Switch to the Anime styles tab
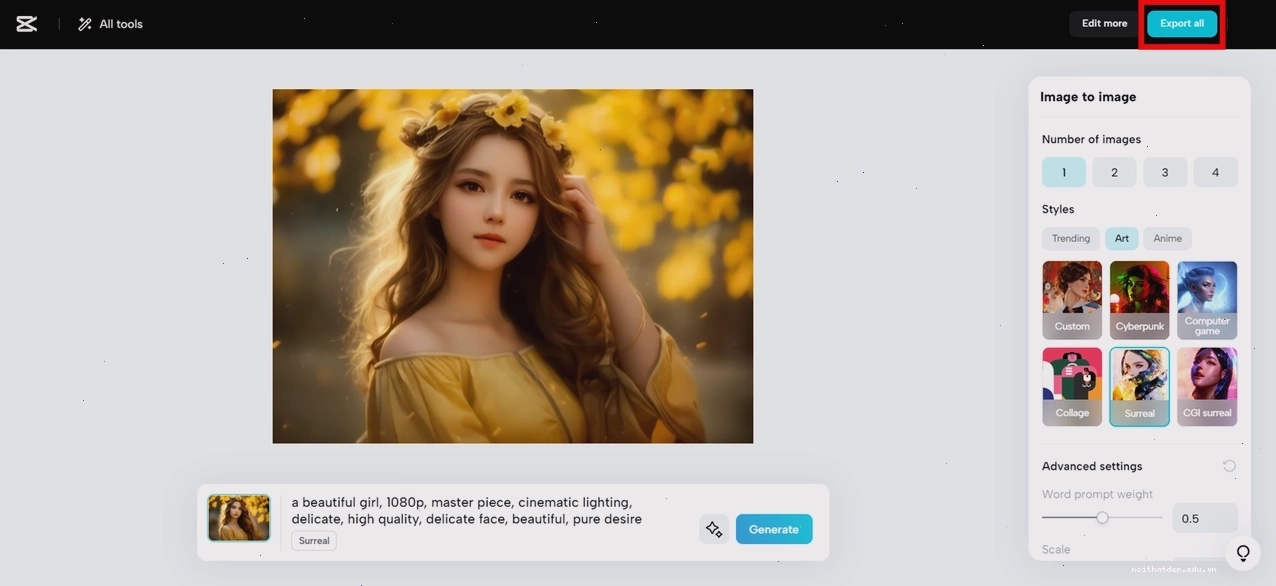 coord(1168,238)
